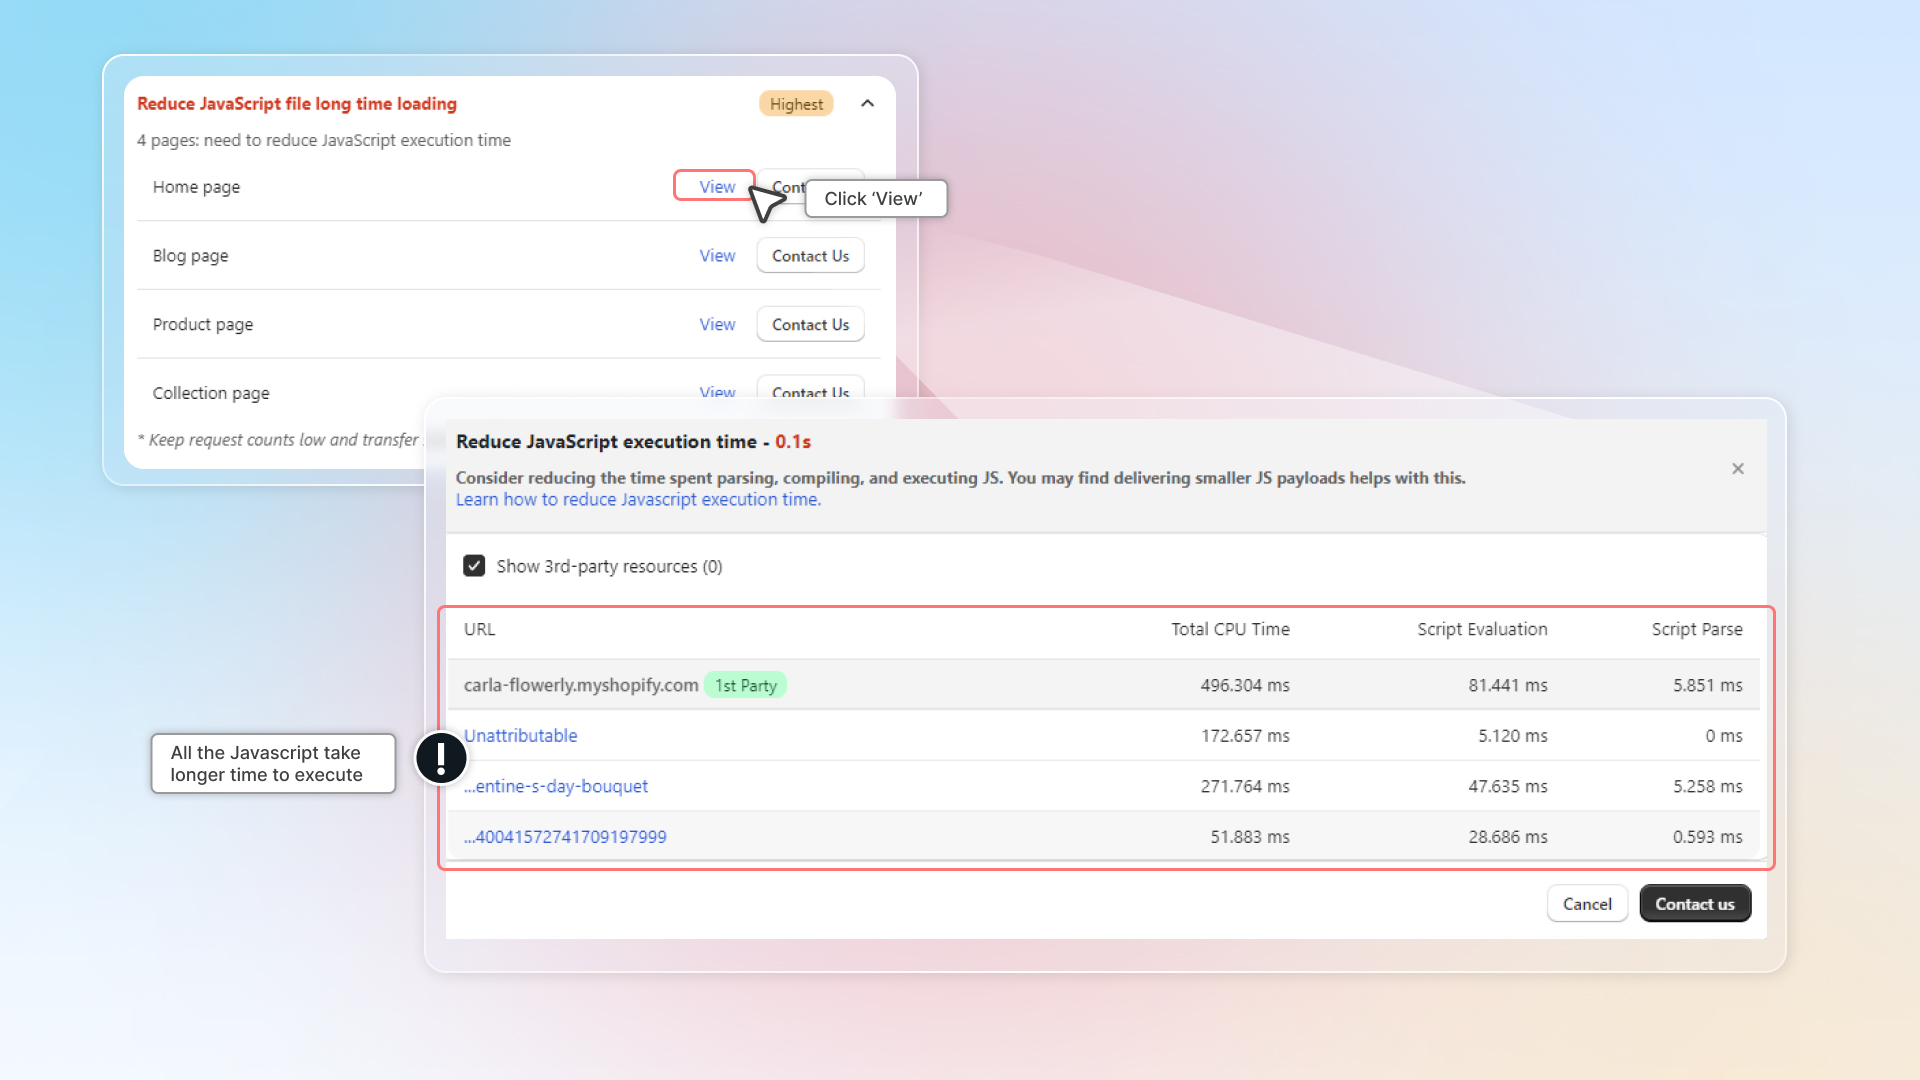Click View for Product page
This screenshot has height=1080, width=1920.
click(x=716, y=325)
